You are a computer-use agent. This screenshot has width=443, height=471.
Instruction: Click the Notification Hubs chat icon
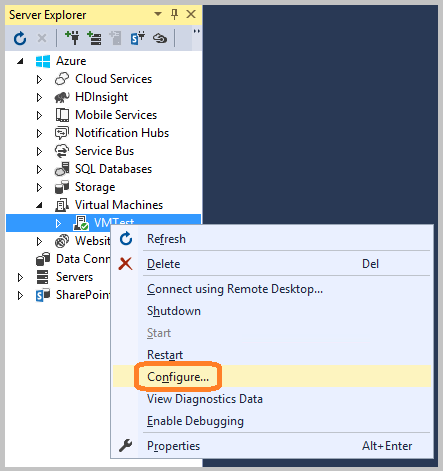(x=62, y=133)
